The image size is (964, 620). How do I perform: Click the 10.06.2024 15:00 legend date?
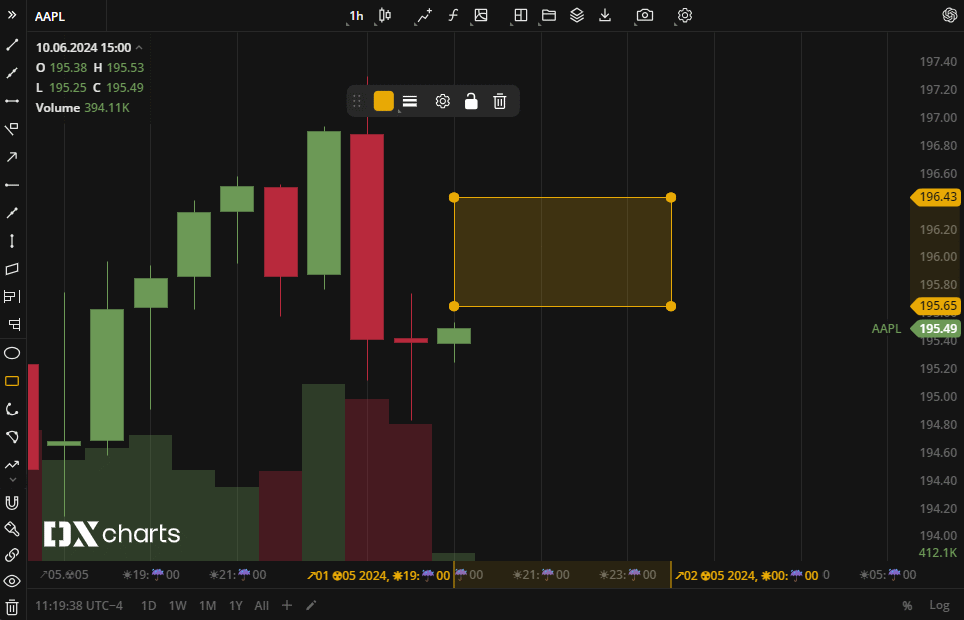point(83,47)
